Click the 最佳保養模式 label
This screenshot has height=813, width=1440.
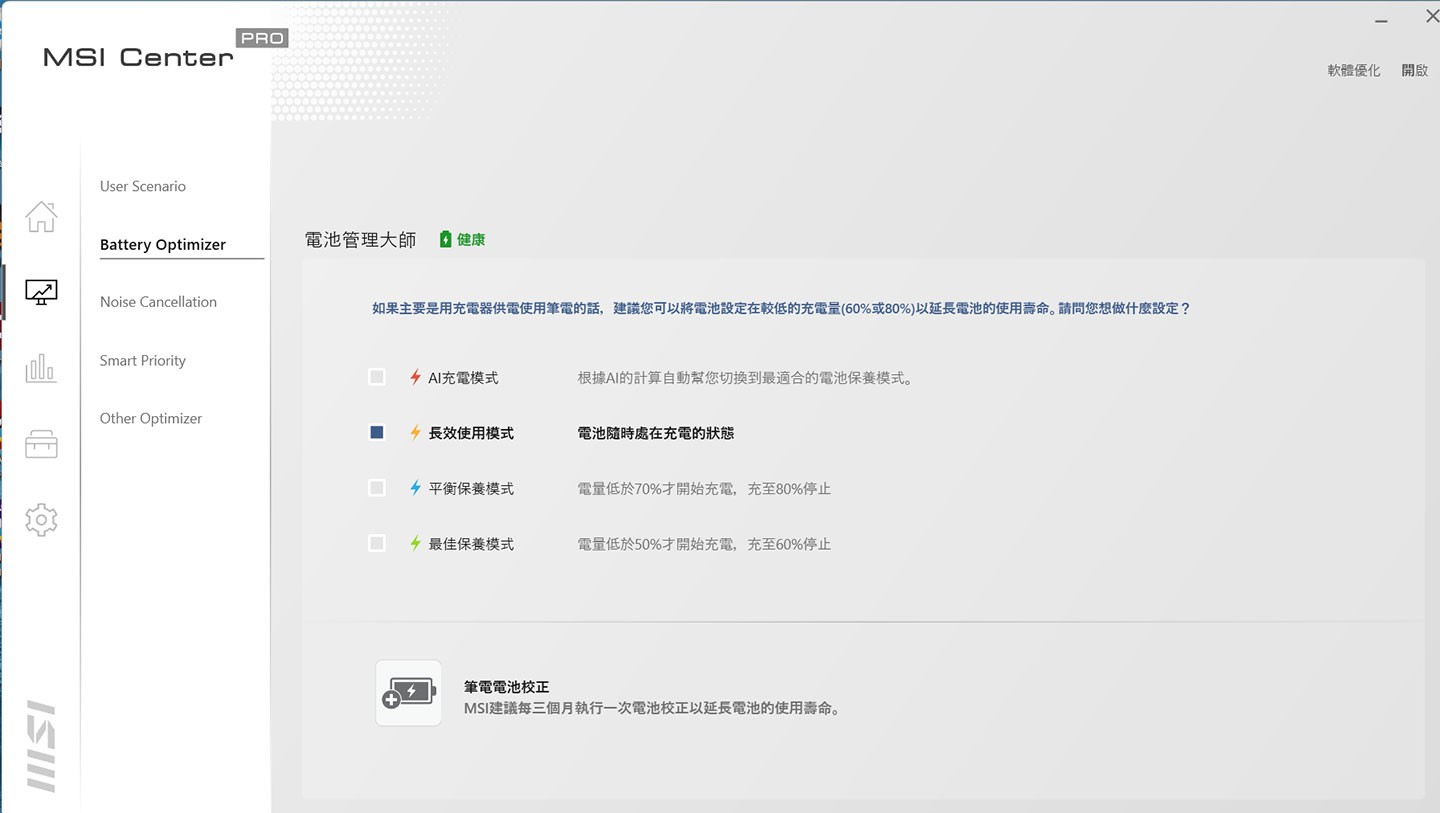471,544
